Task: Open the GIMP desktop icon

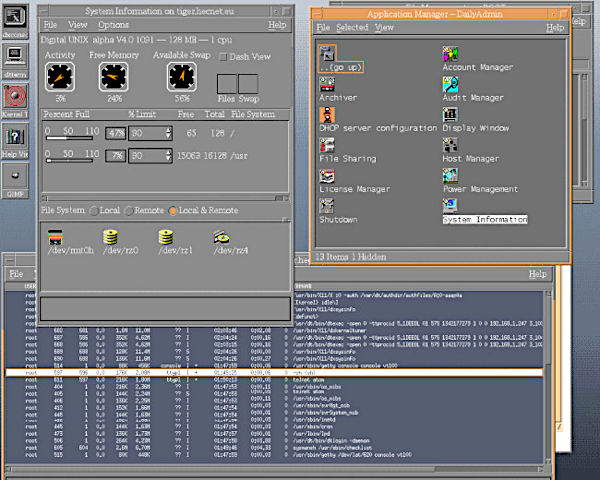Action: [15, 176]
